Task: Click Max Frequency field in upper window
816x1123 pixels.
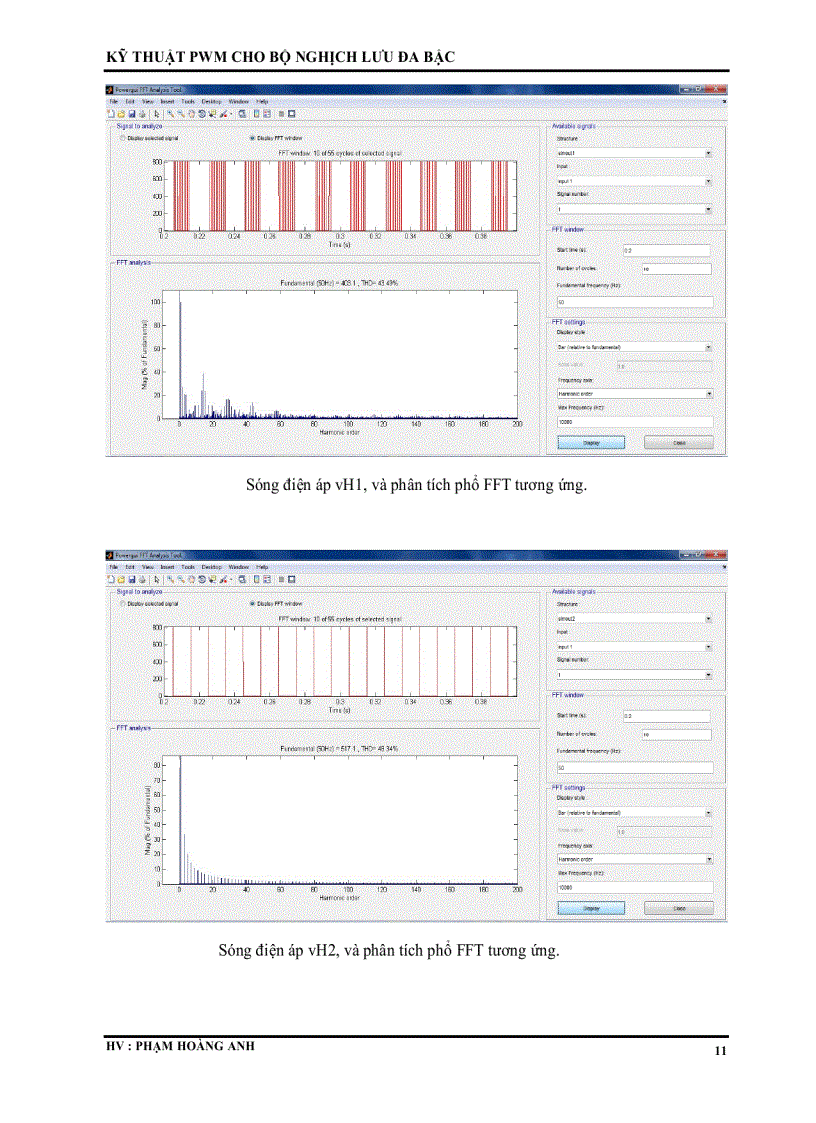Action: [634, 422]
